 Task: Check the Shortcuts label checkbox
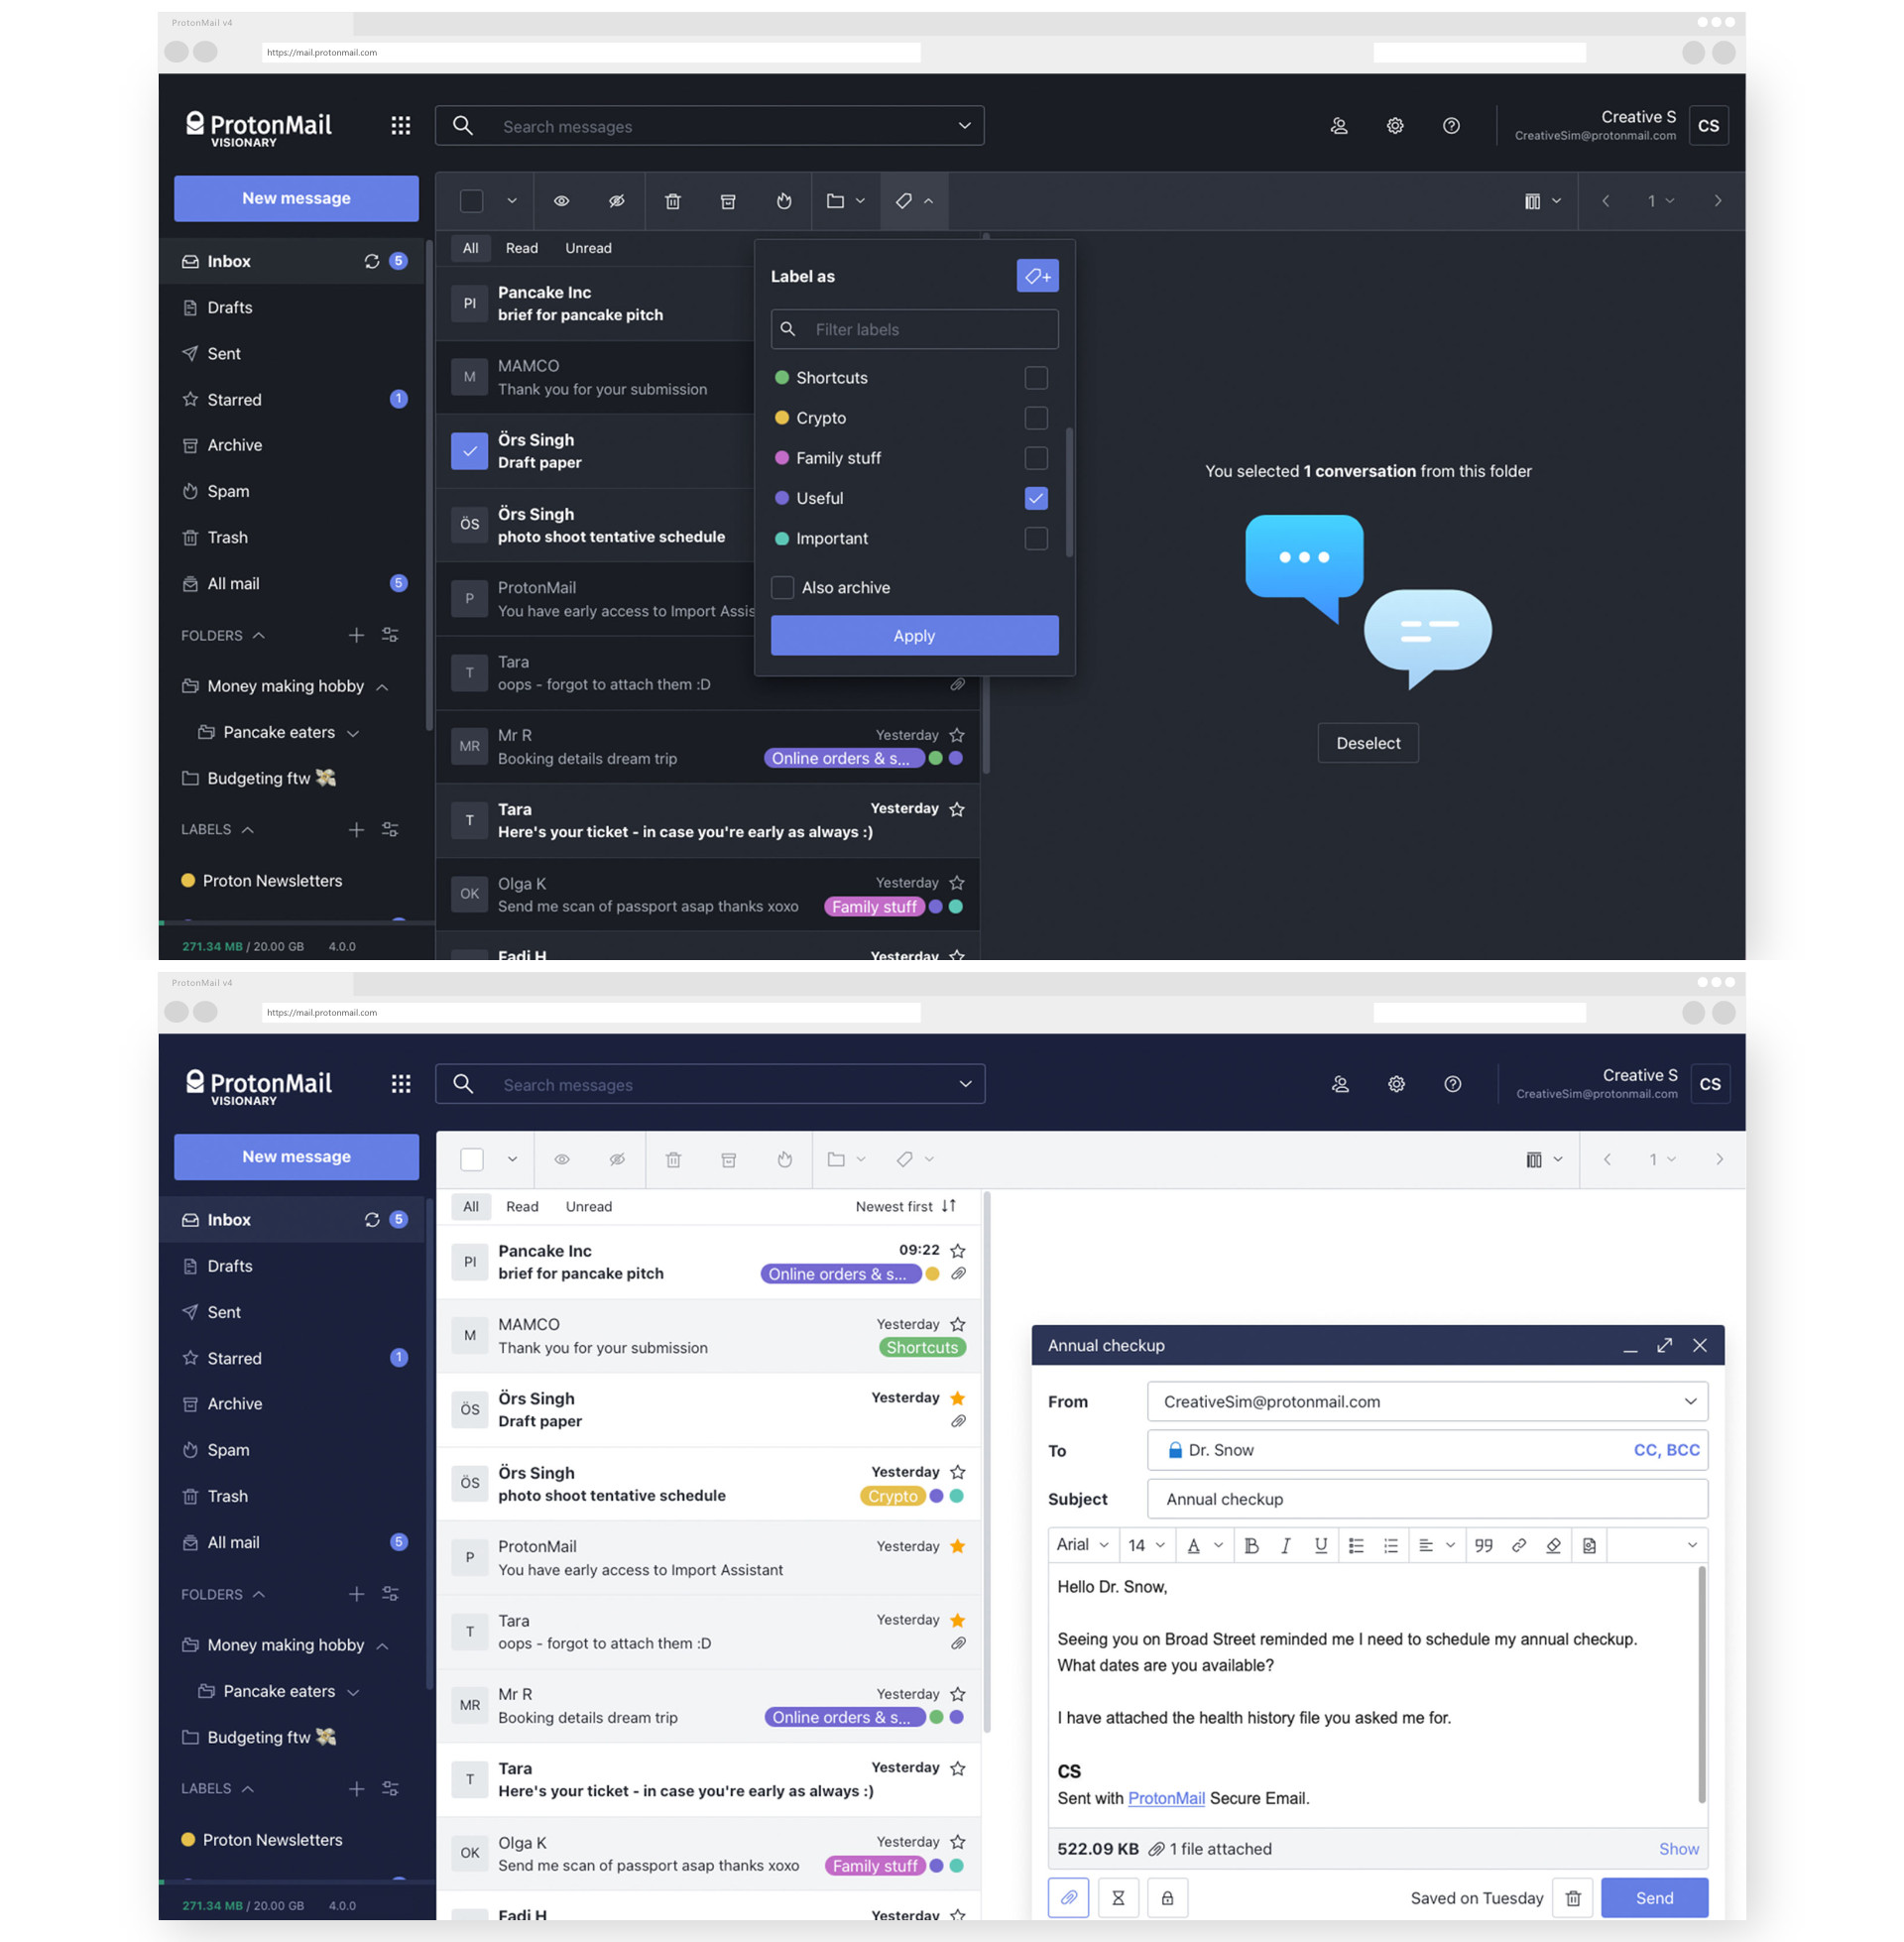click(x=1036, y=377)
